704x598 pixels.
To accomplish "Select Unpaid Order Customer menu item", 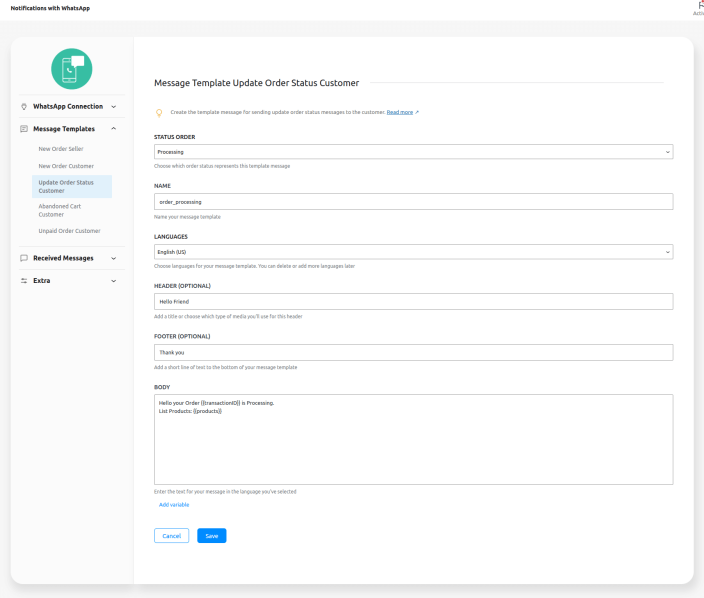I will [69, 231].
